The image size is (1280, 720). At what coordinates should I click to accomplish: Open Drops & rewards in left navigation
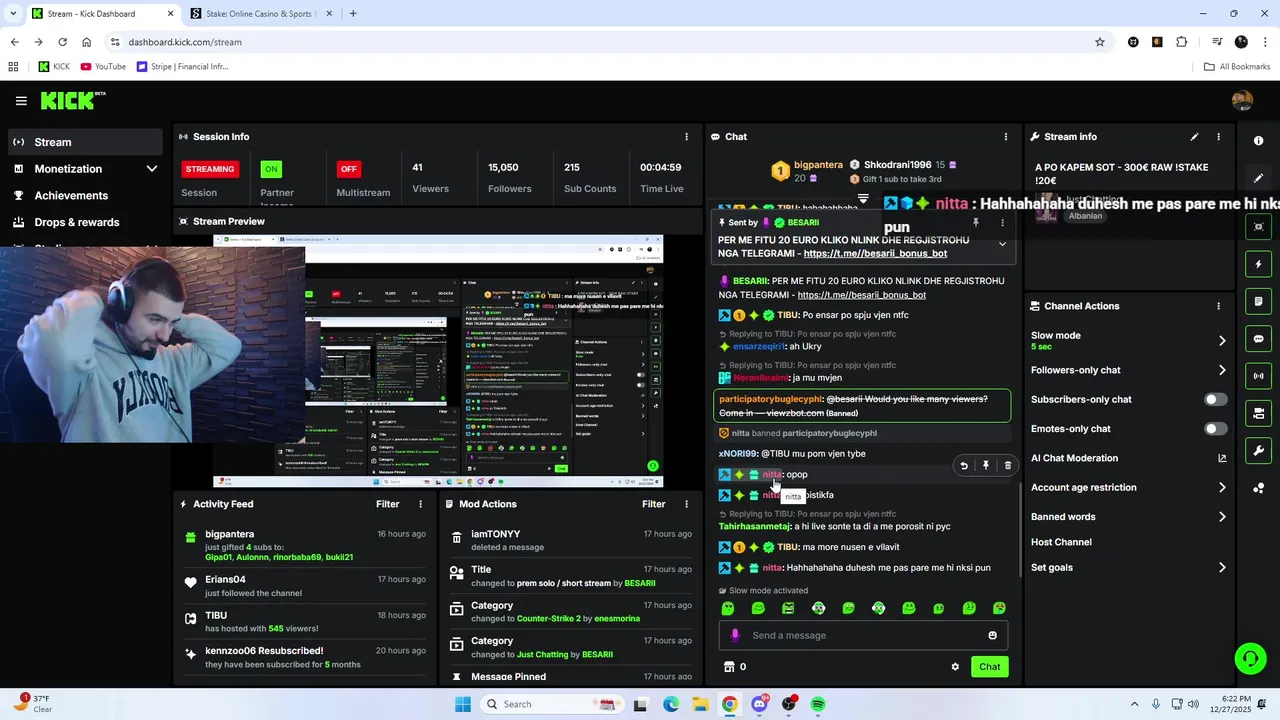click(x=85, y=222)
